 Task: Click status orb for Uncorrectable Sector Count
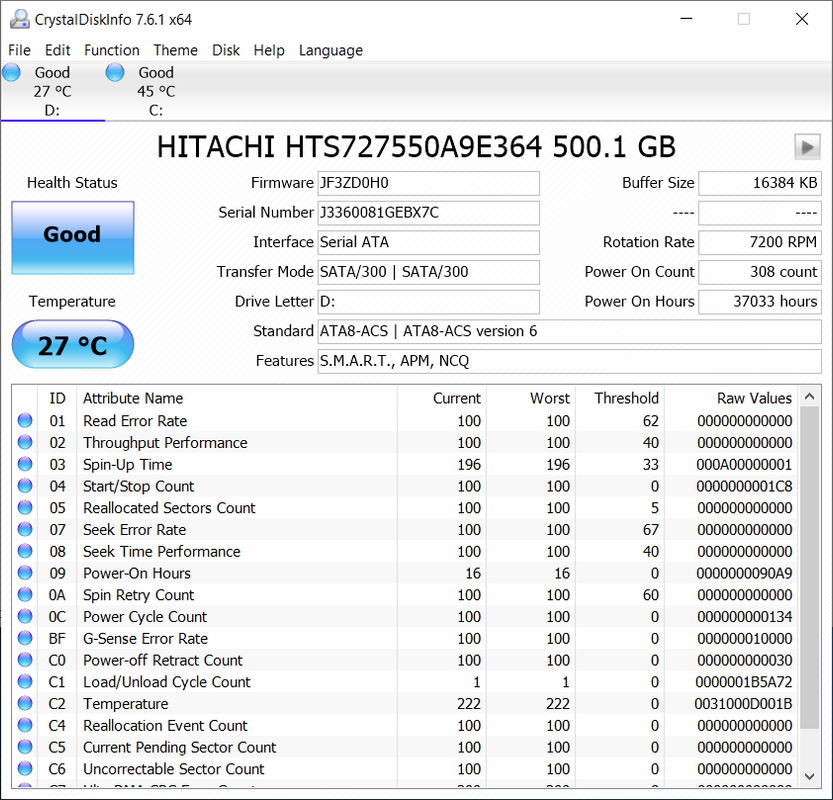(x=25, y=769)
